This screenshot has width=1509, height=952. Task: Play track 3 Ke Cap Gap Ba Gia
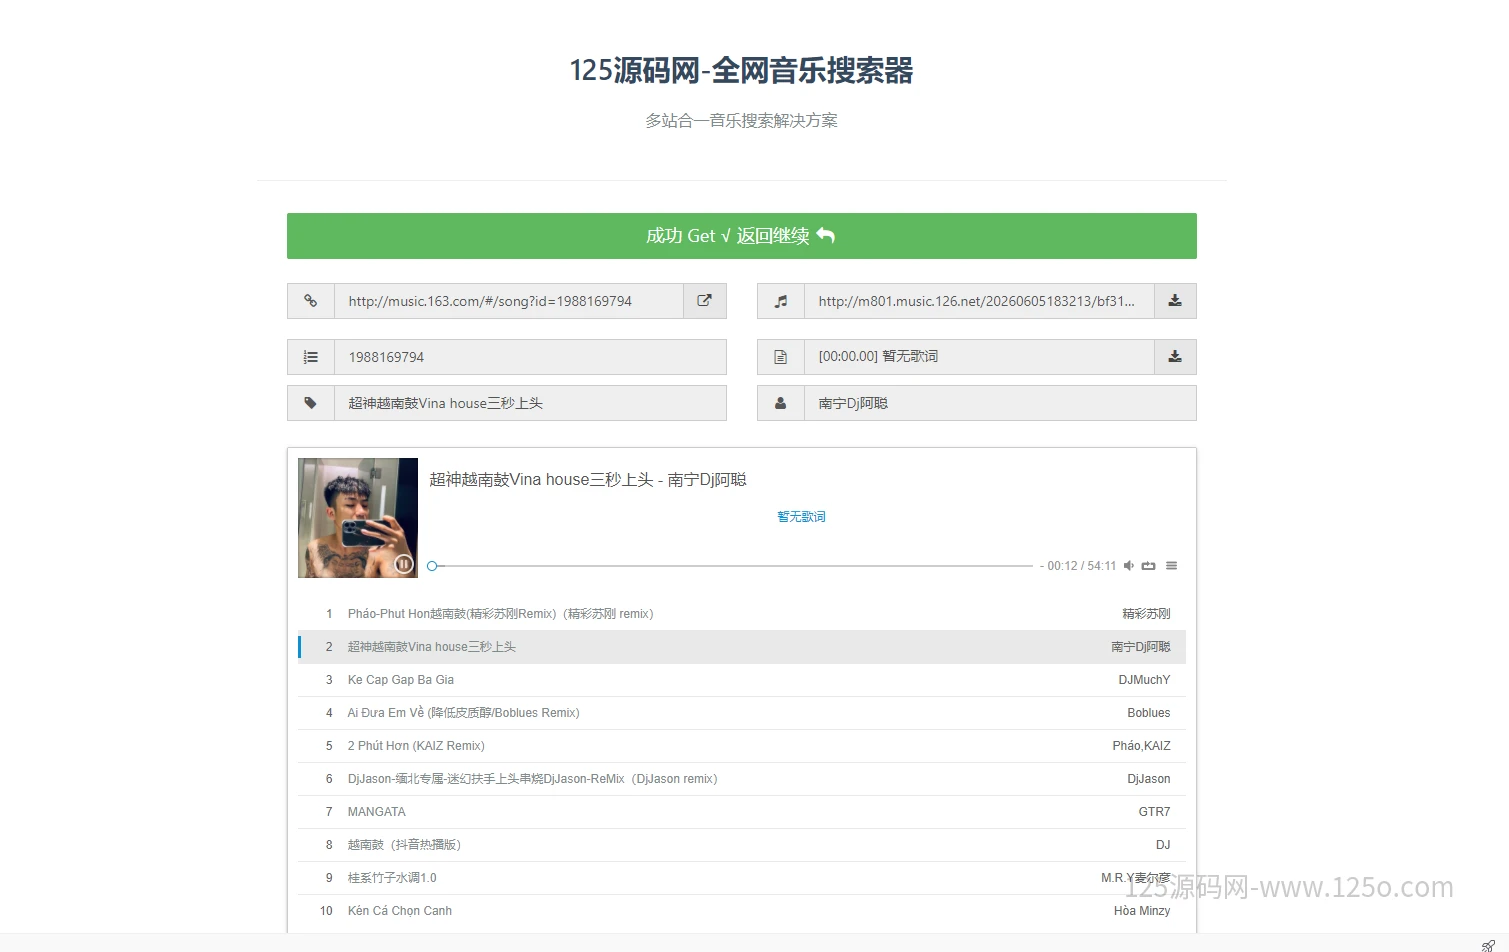742,680
